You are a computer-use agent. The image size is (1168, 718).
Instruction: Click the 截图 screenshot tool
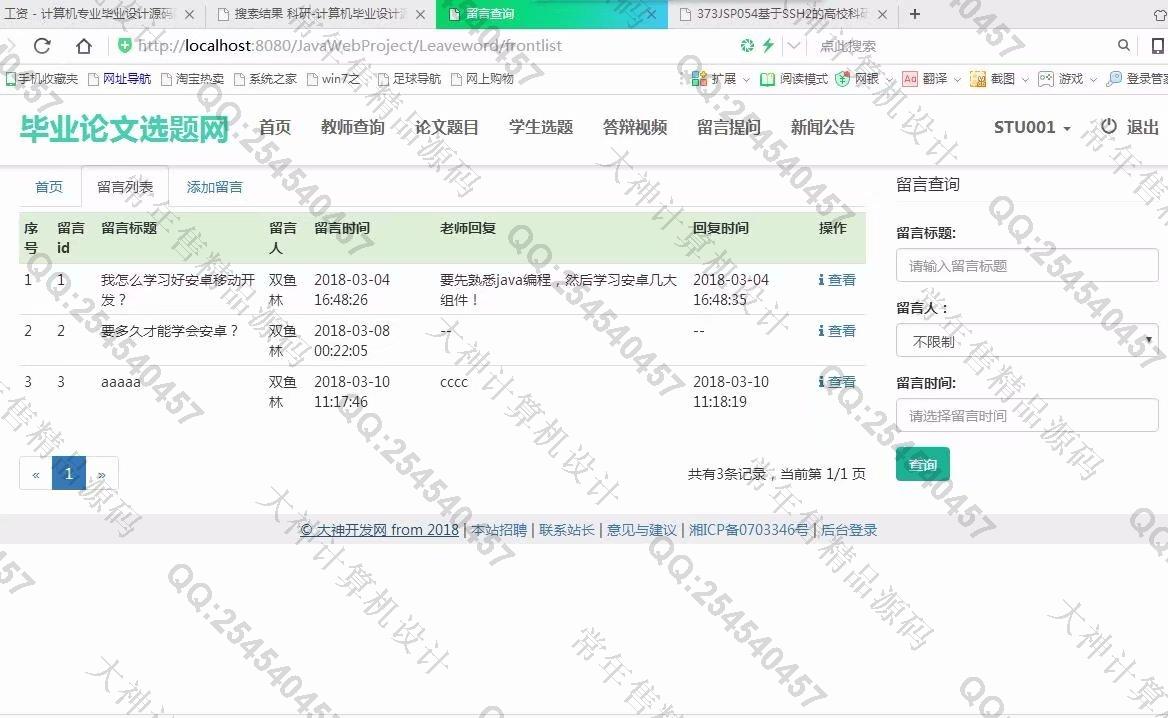tap(993, 78)
